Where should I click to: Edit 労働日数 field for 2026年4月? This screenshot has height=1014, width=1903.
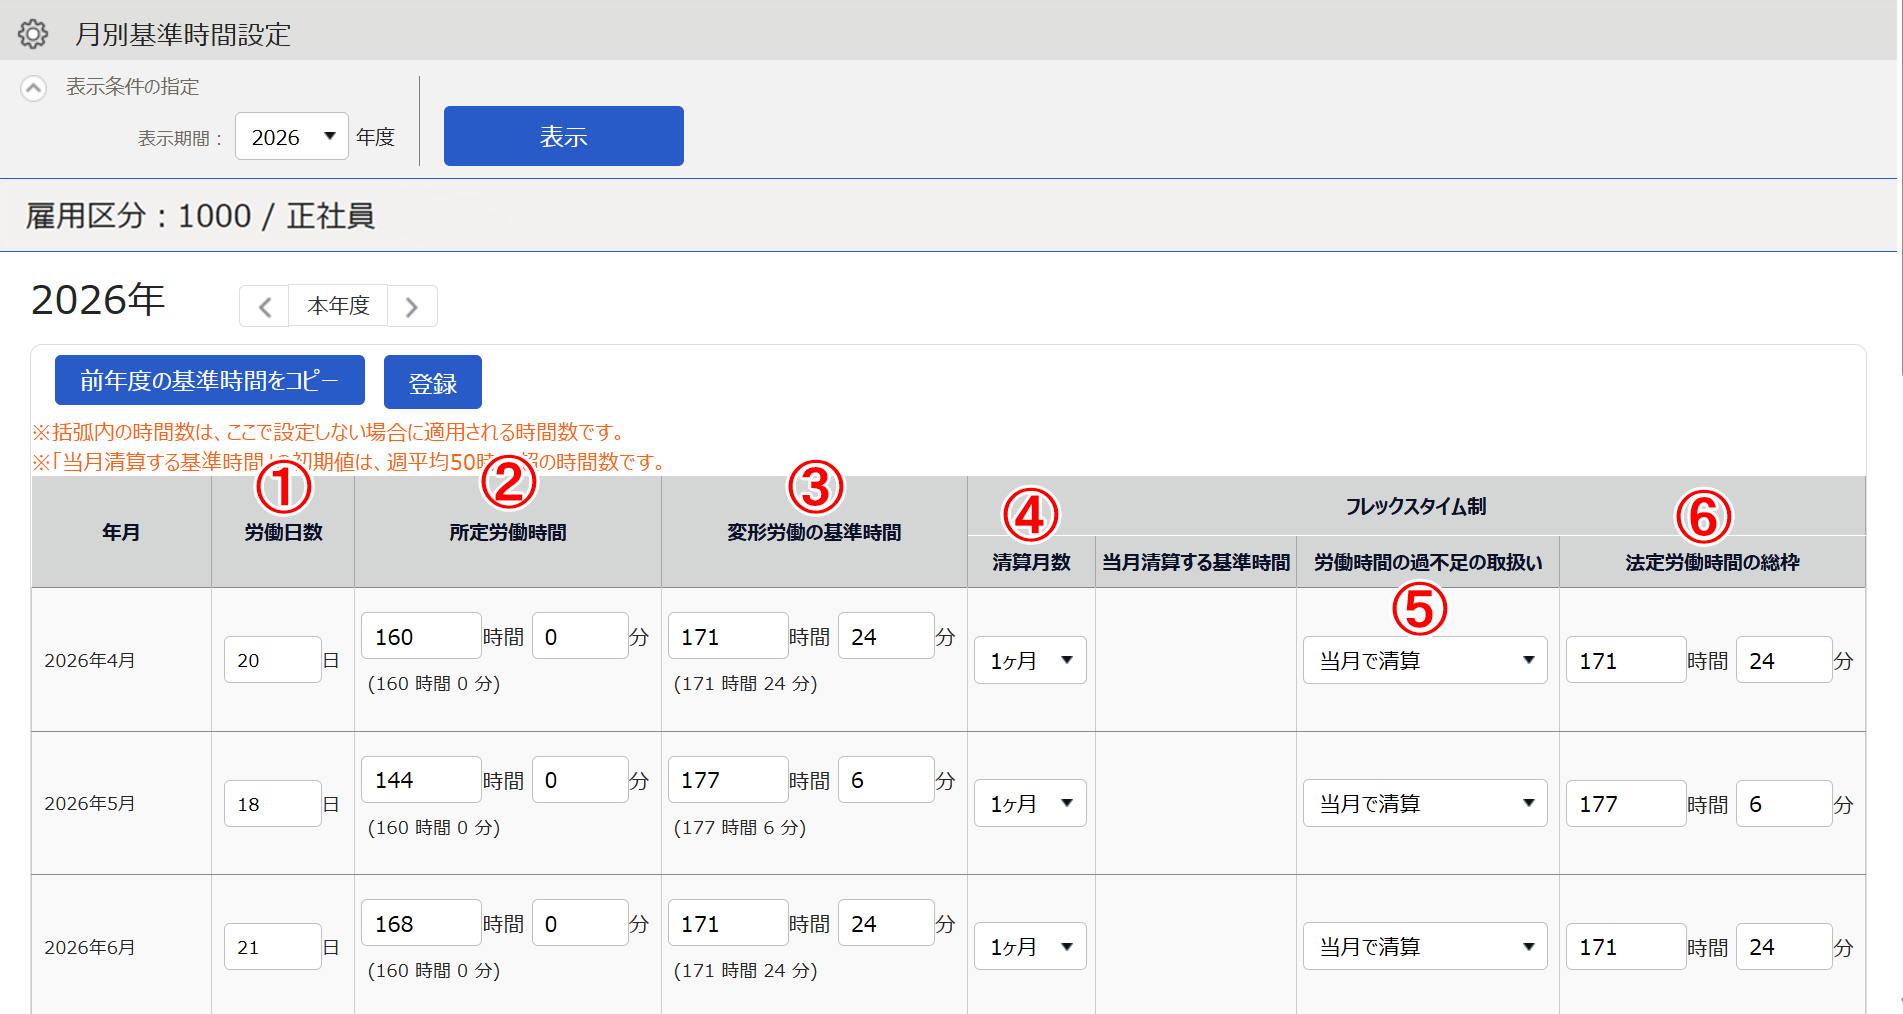point(273,660)
